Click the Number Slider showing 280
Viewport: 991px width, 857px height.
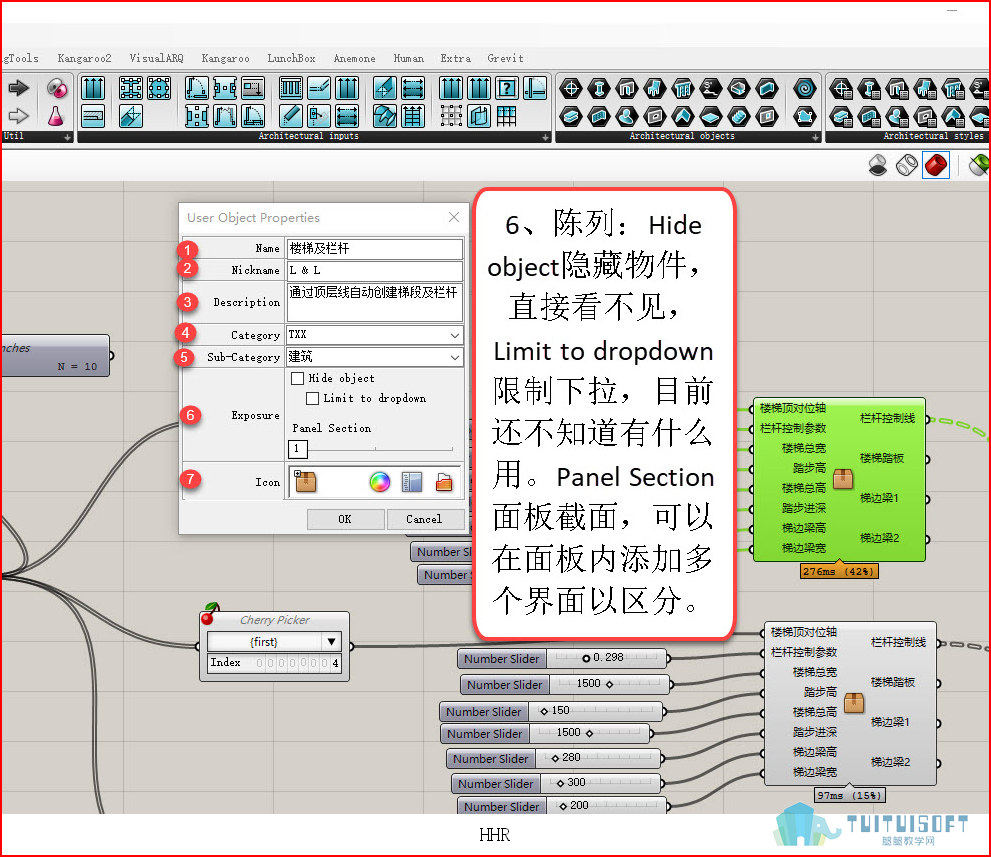[554, 758]
